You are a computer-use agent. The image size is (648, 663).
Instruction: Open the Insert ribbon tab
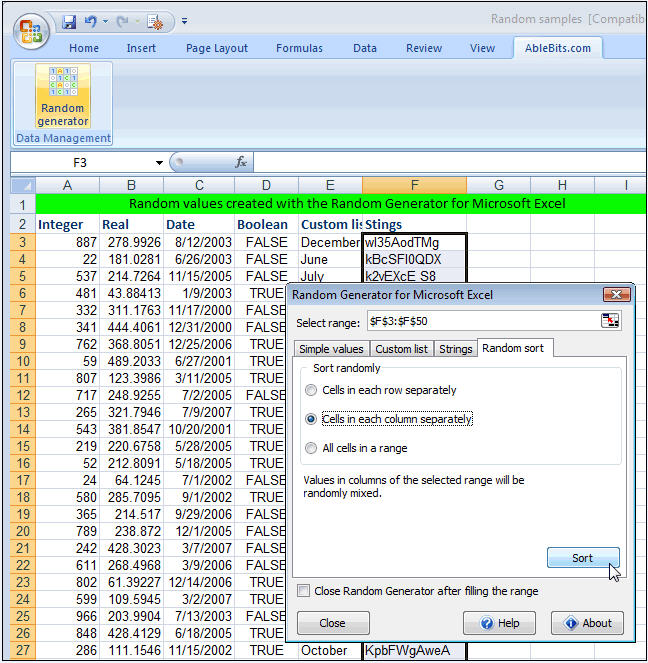tap(141, 48)
